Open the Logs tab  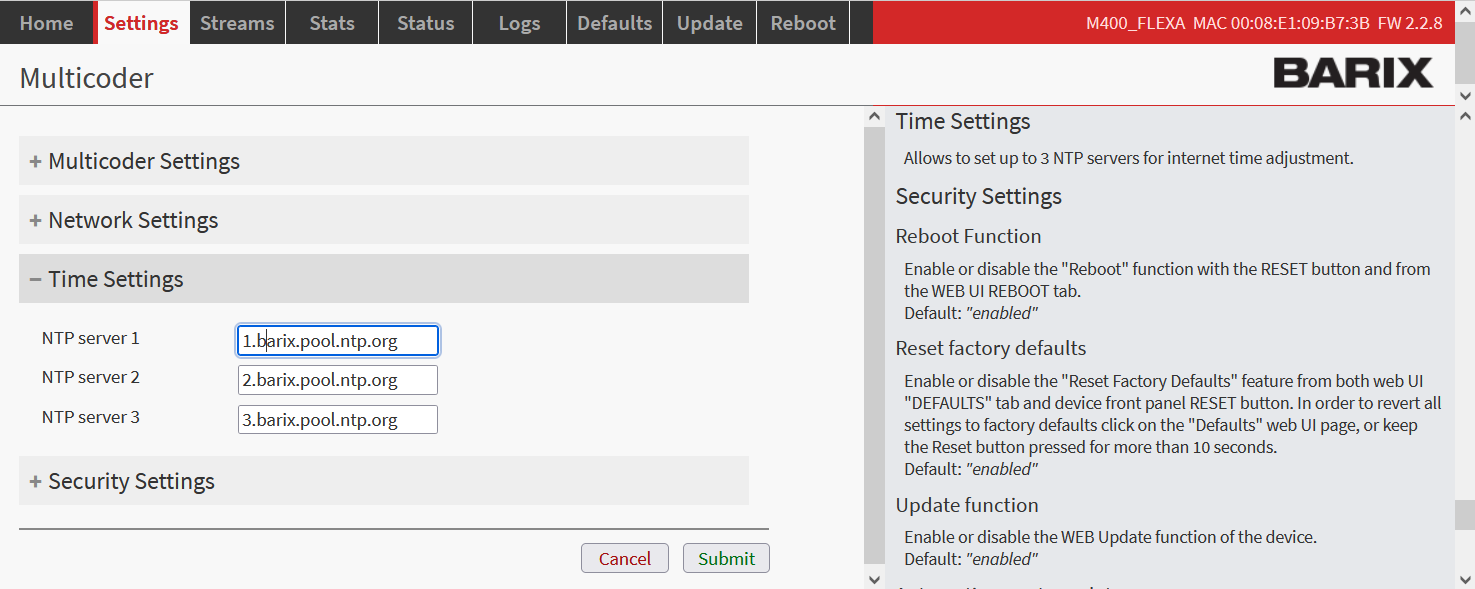point(519,23)
